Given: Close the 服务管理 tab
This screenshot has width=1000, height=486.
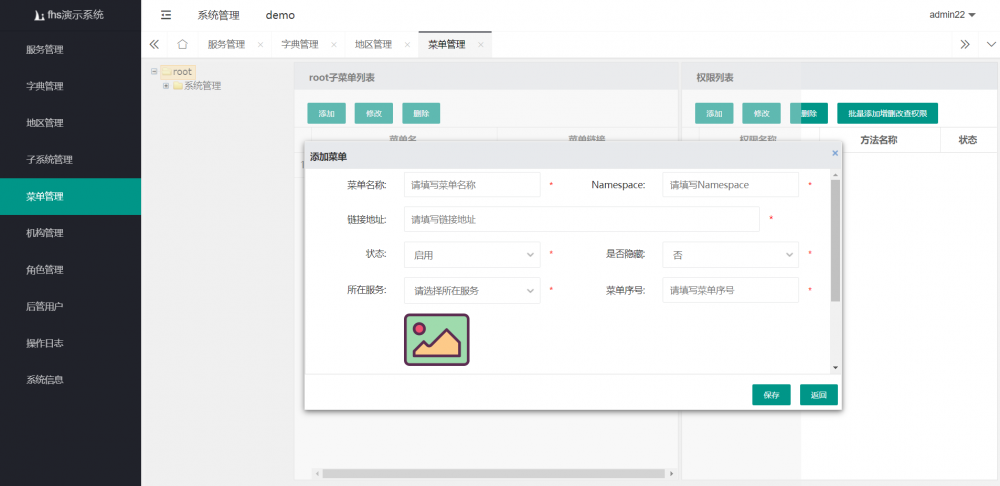Looking at the screenshot, I should pos(260,45).
